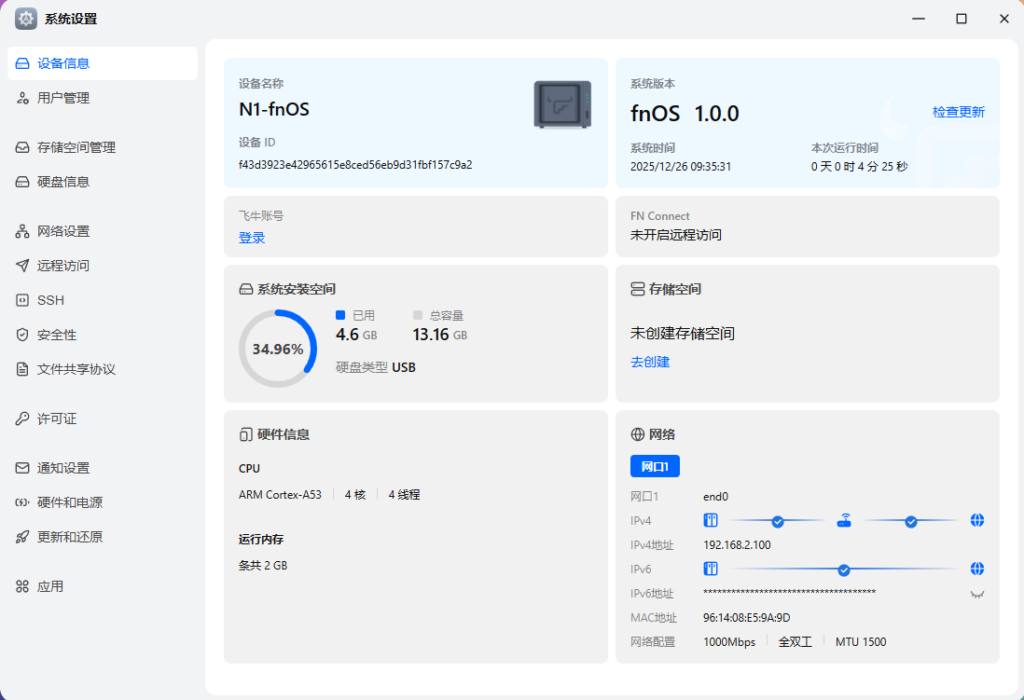Click the NAS device thumbnail image
The width and height of the screenshot is (1024, 700).
point(561,106)
